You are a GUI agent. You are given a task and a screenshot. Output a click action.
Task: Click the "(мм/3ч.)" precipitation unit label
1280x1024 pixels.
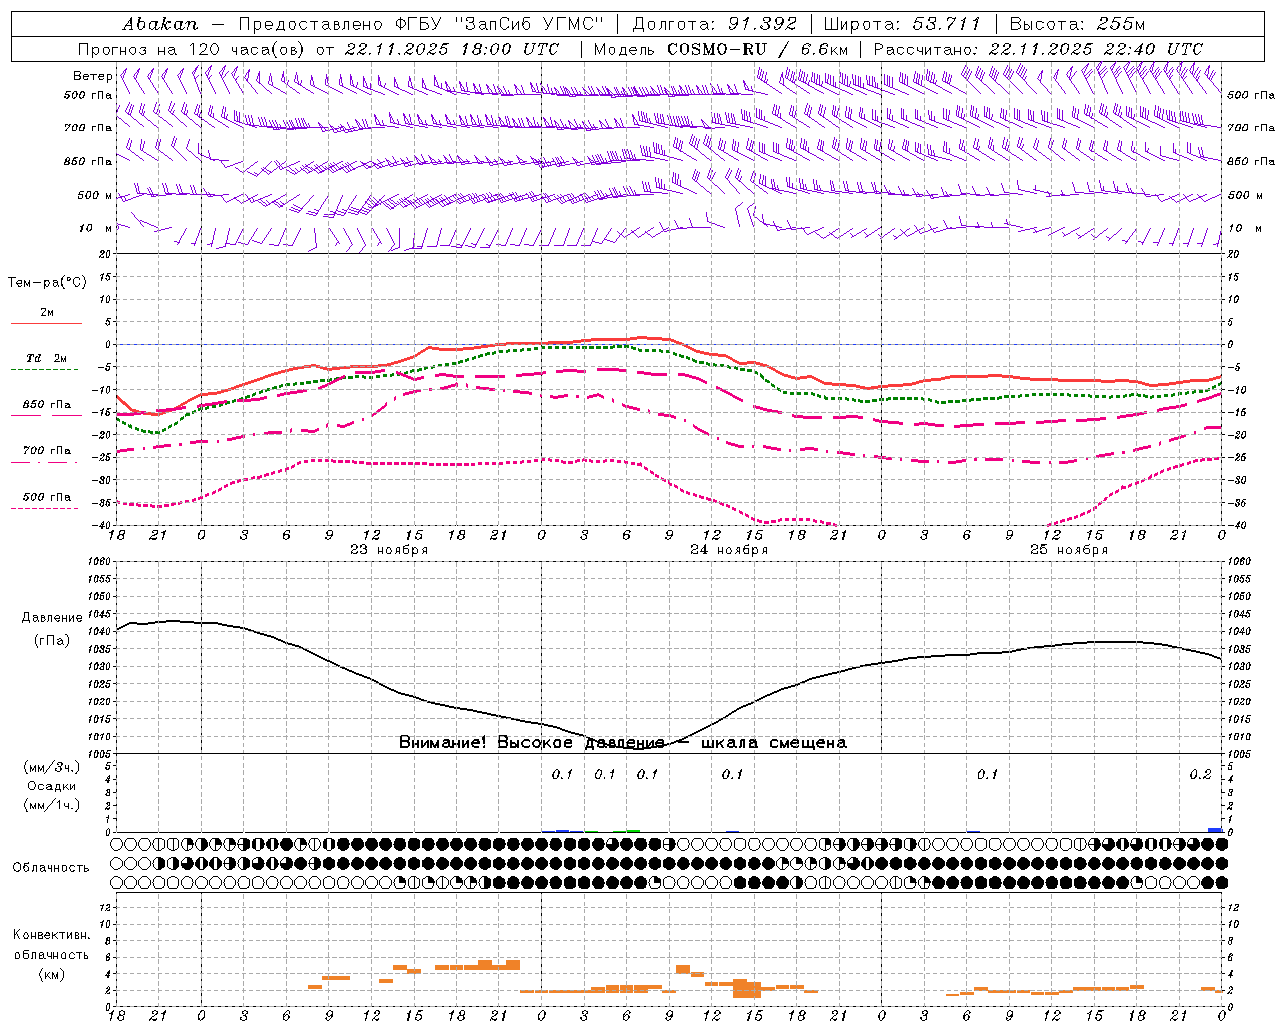(x=52, y=767)
